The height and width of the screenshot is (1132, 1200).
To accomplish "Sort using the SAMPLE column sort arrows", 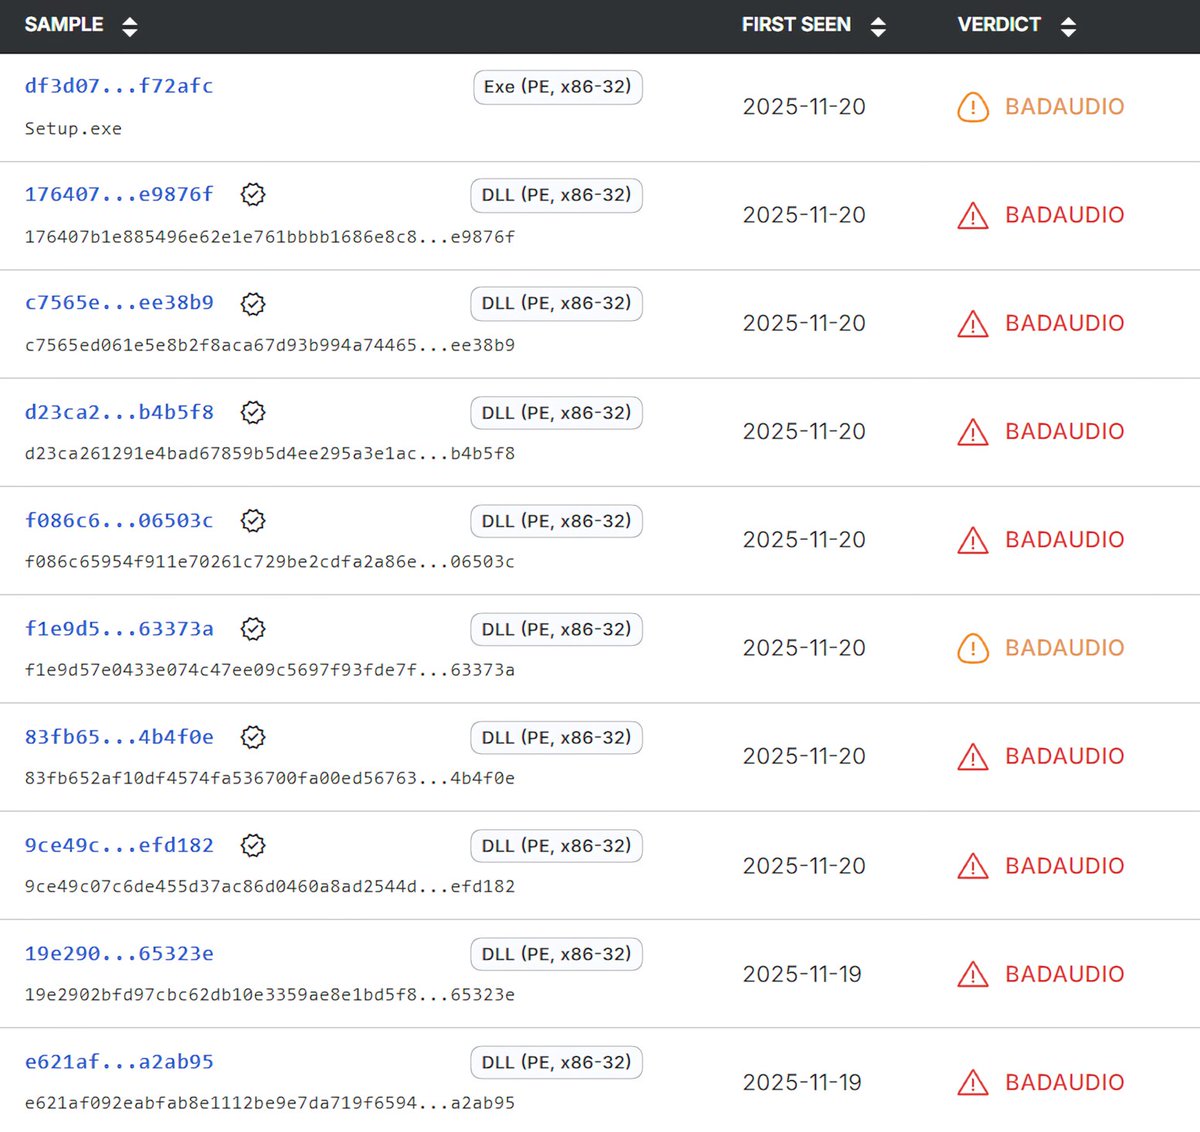I will pyautogui.click(x=130, y=24).
